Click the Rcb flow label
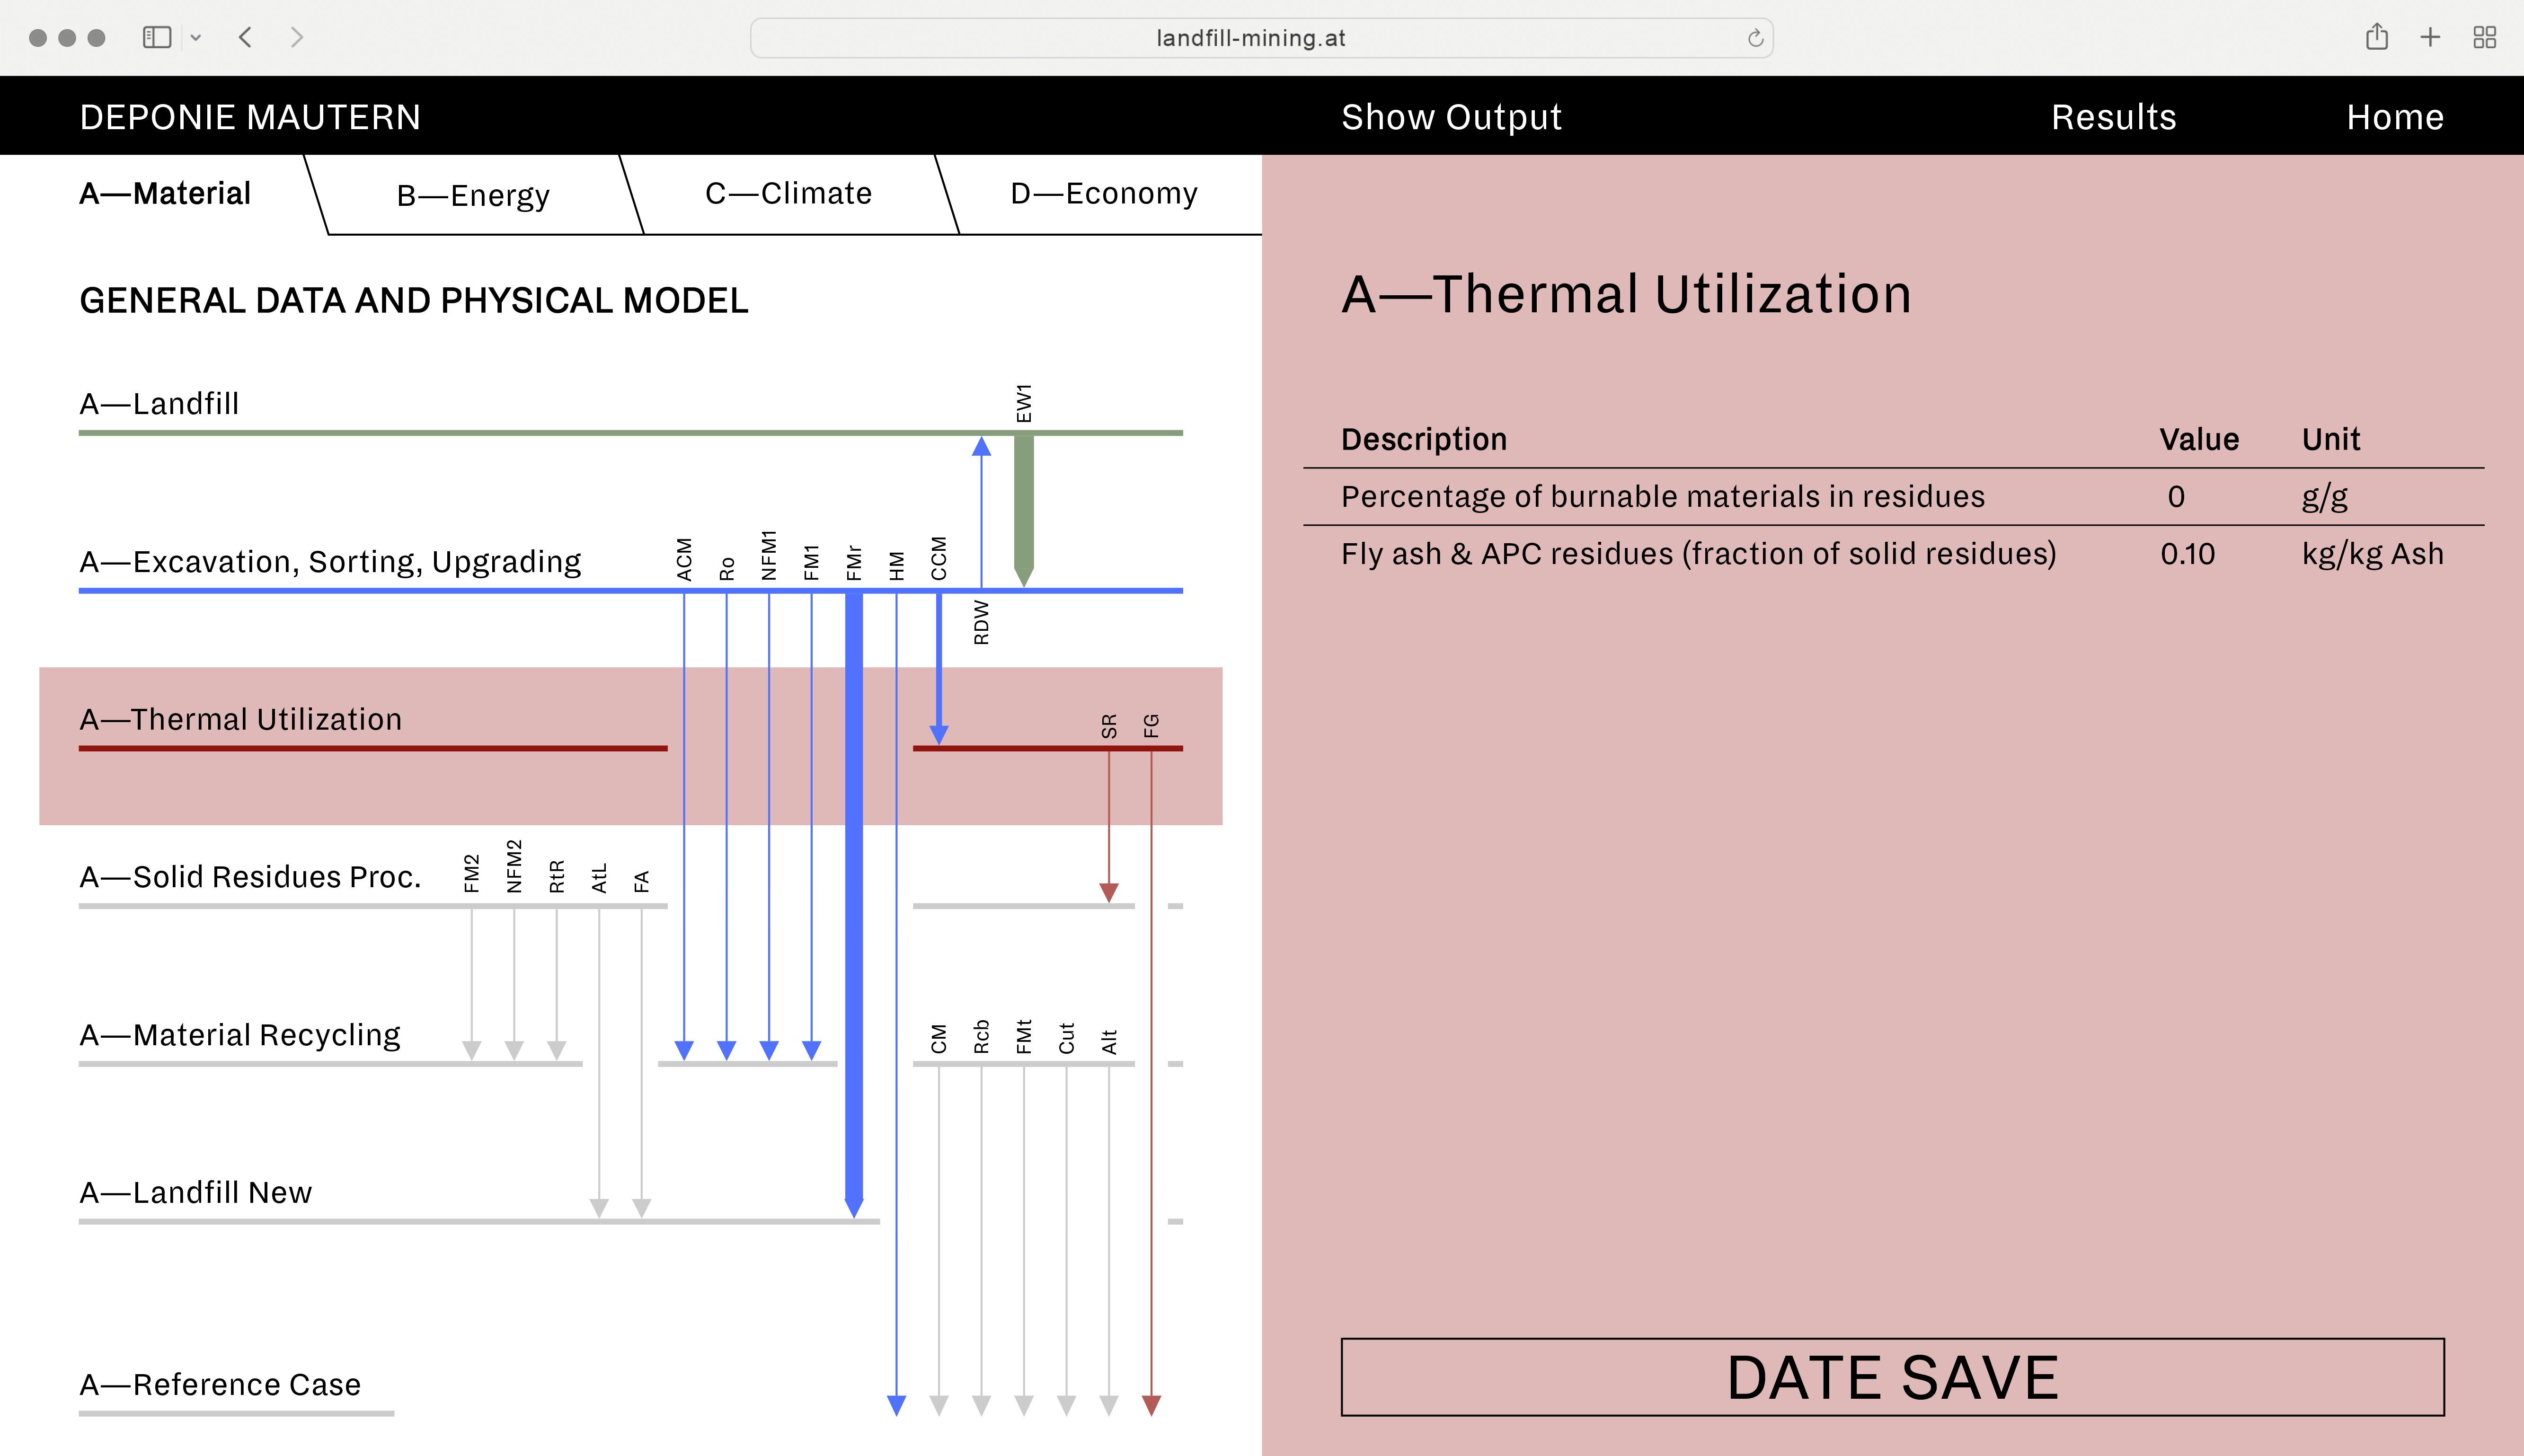This screenshot has width=2524, height=1456. click(982, 1037)
